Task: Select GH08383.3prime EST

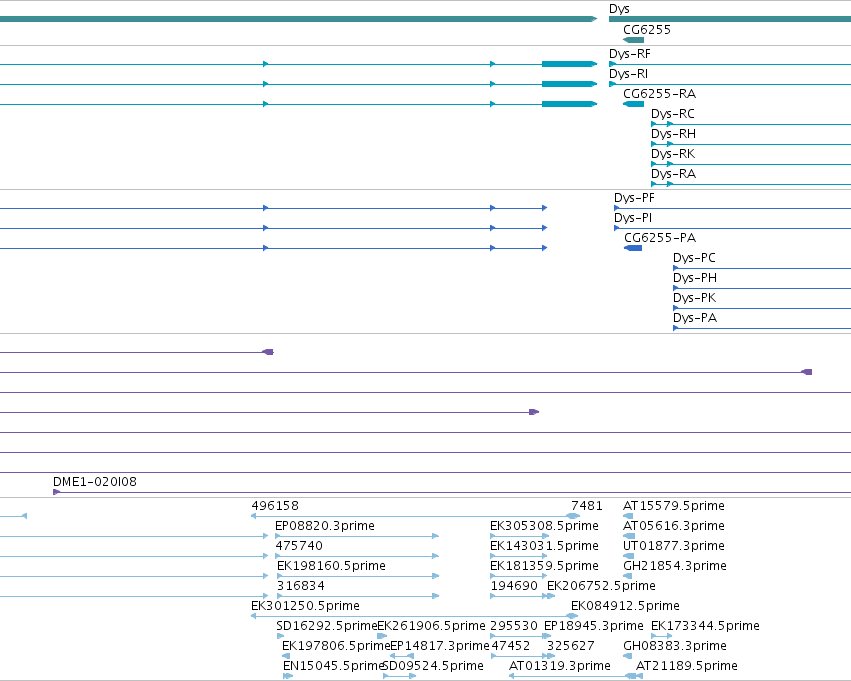Action: click(x=675, y=646)
